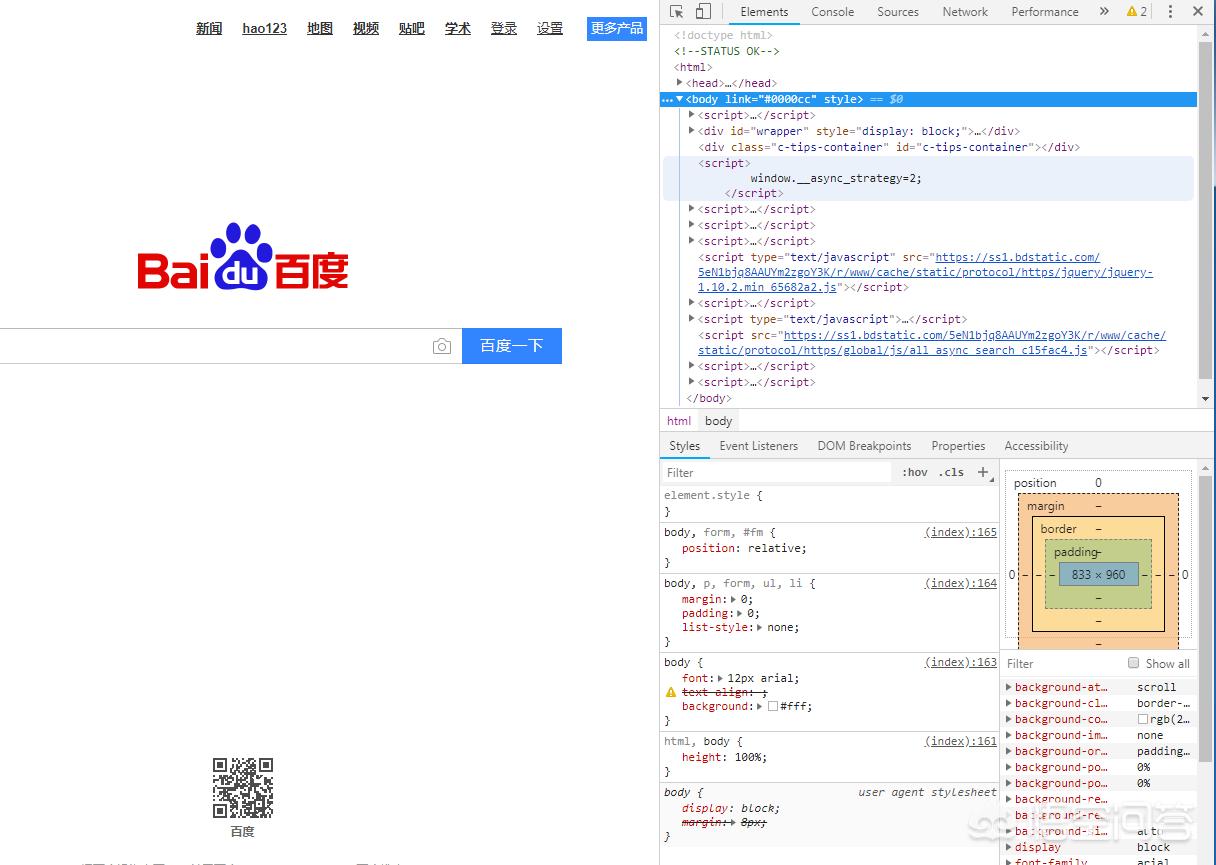Select the Styles tab
This screenshot has width=1216, height=865.
(685, 446)
